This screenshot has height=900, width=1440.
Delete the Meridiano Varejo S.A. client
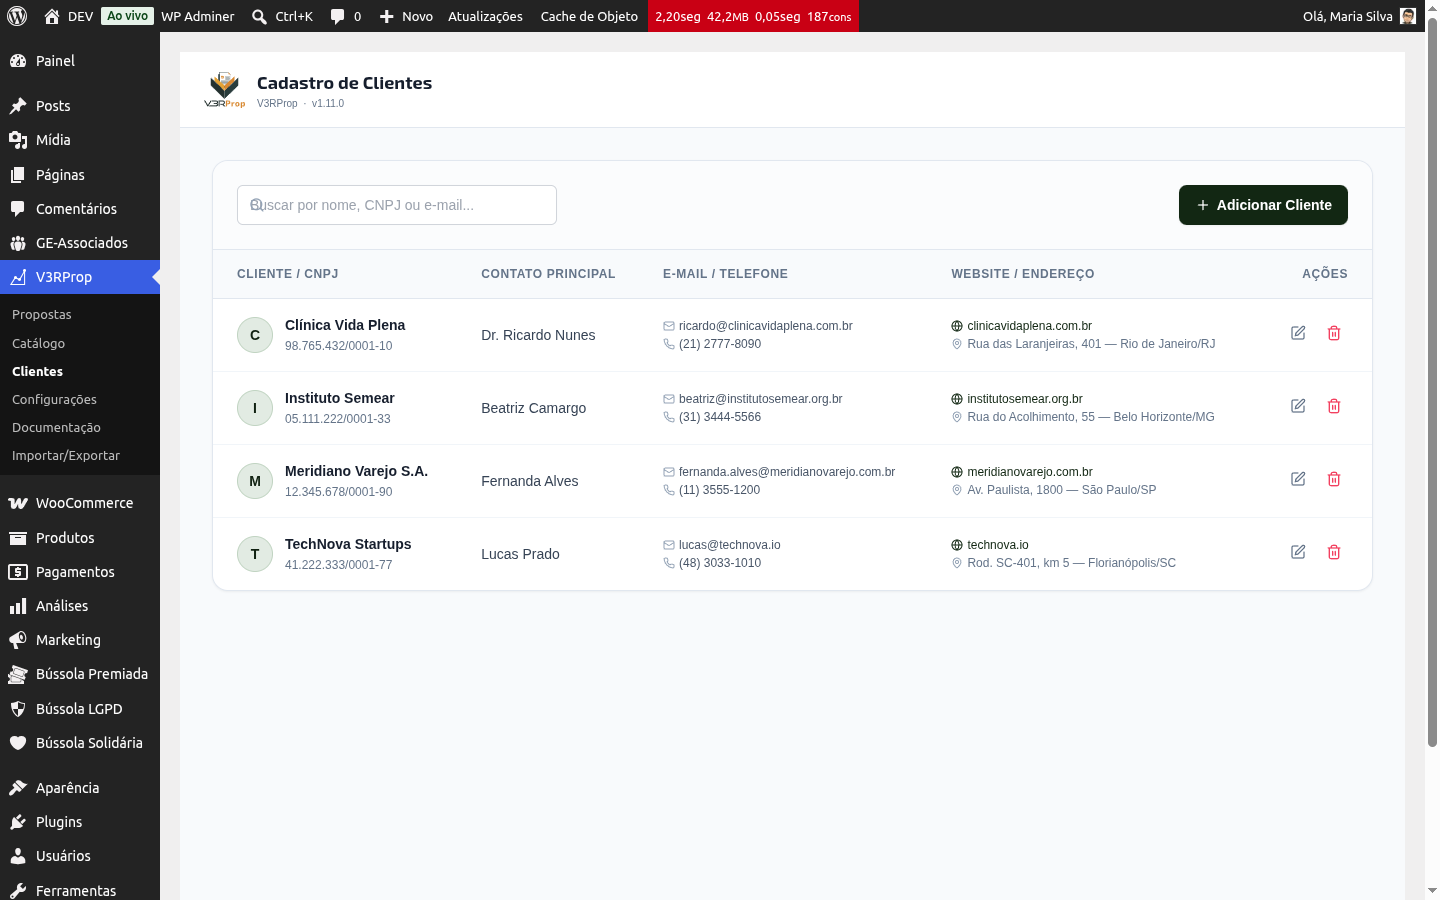1334,479
